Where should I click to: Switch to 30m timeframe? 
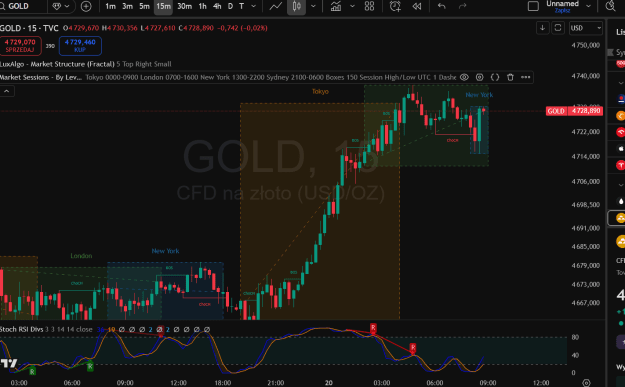coord(184,6)
